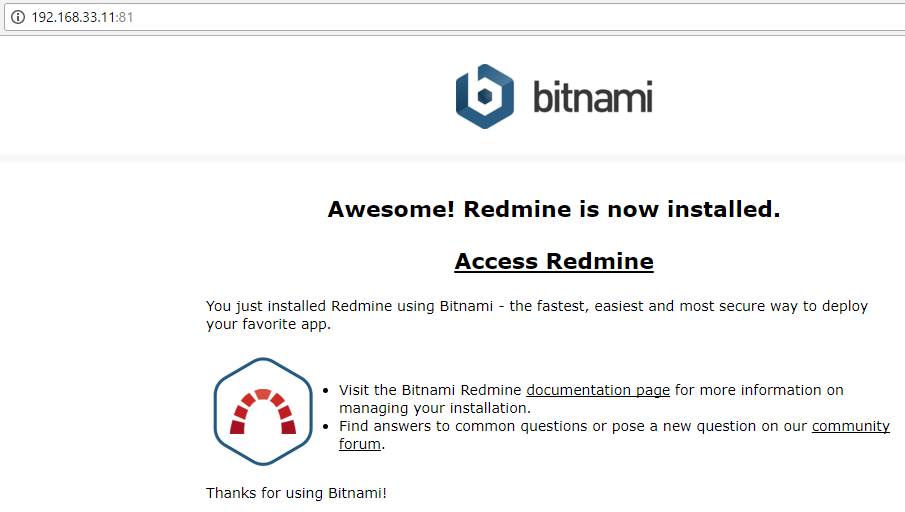Click the Bitnami hexagon logo icon

[x=484, y=96]
